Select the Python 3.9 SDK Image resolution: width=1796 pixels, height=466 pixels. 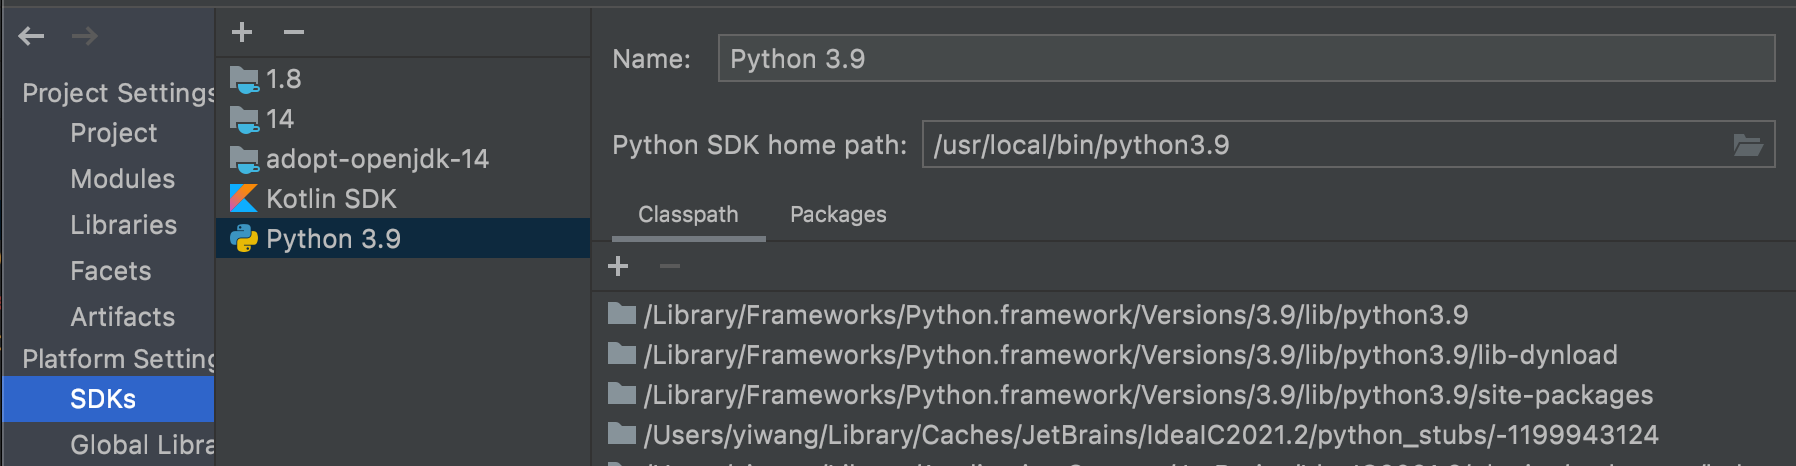pos(333,239)
